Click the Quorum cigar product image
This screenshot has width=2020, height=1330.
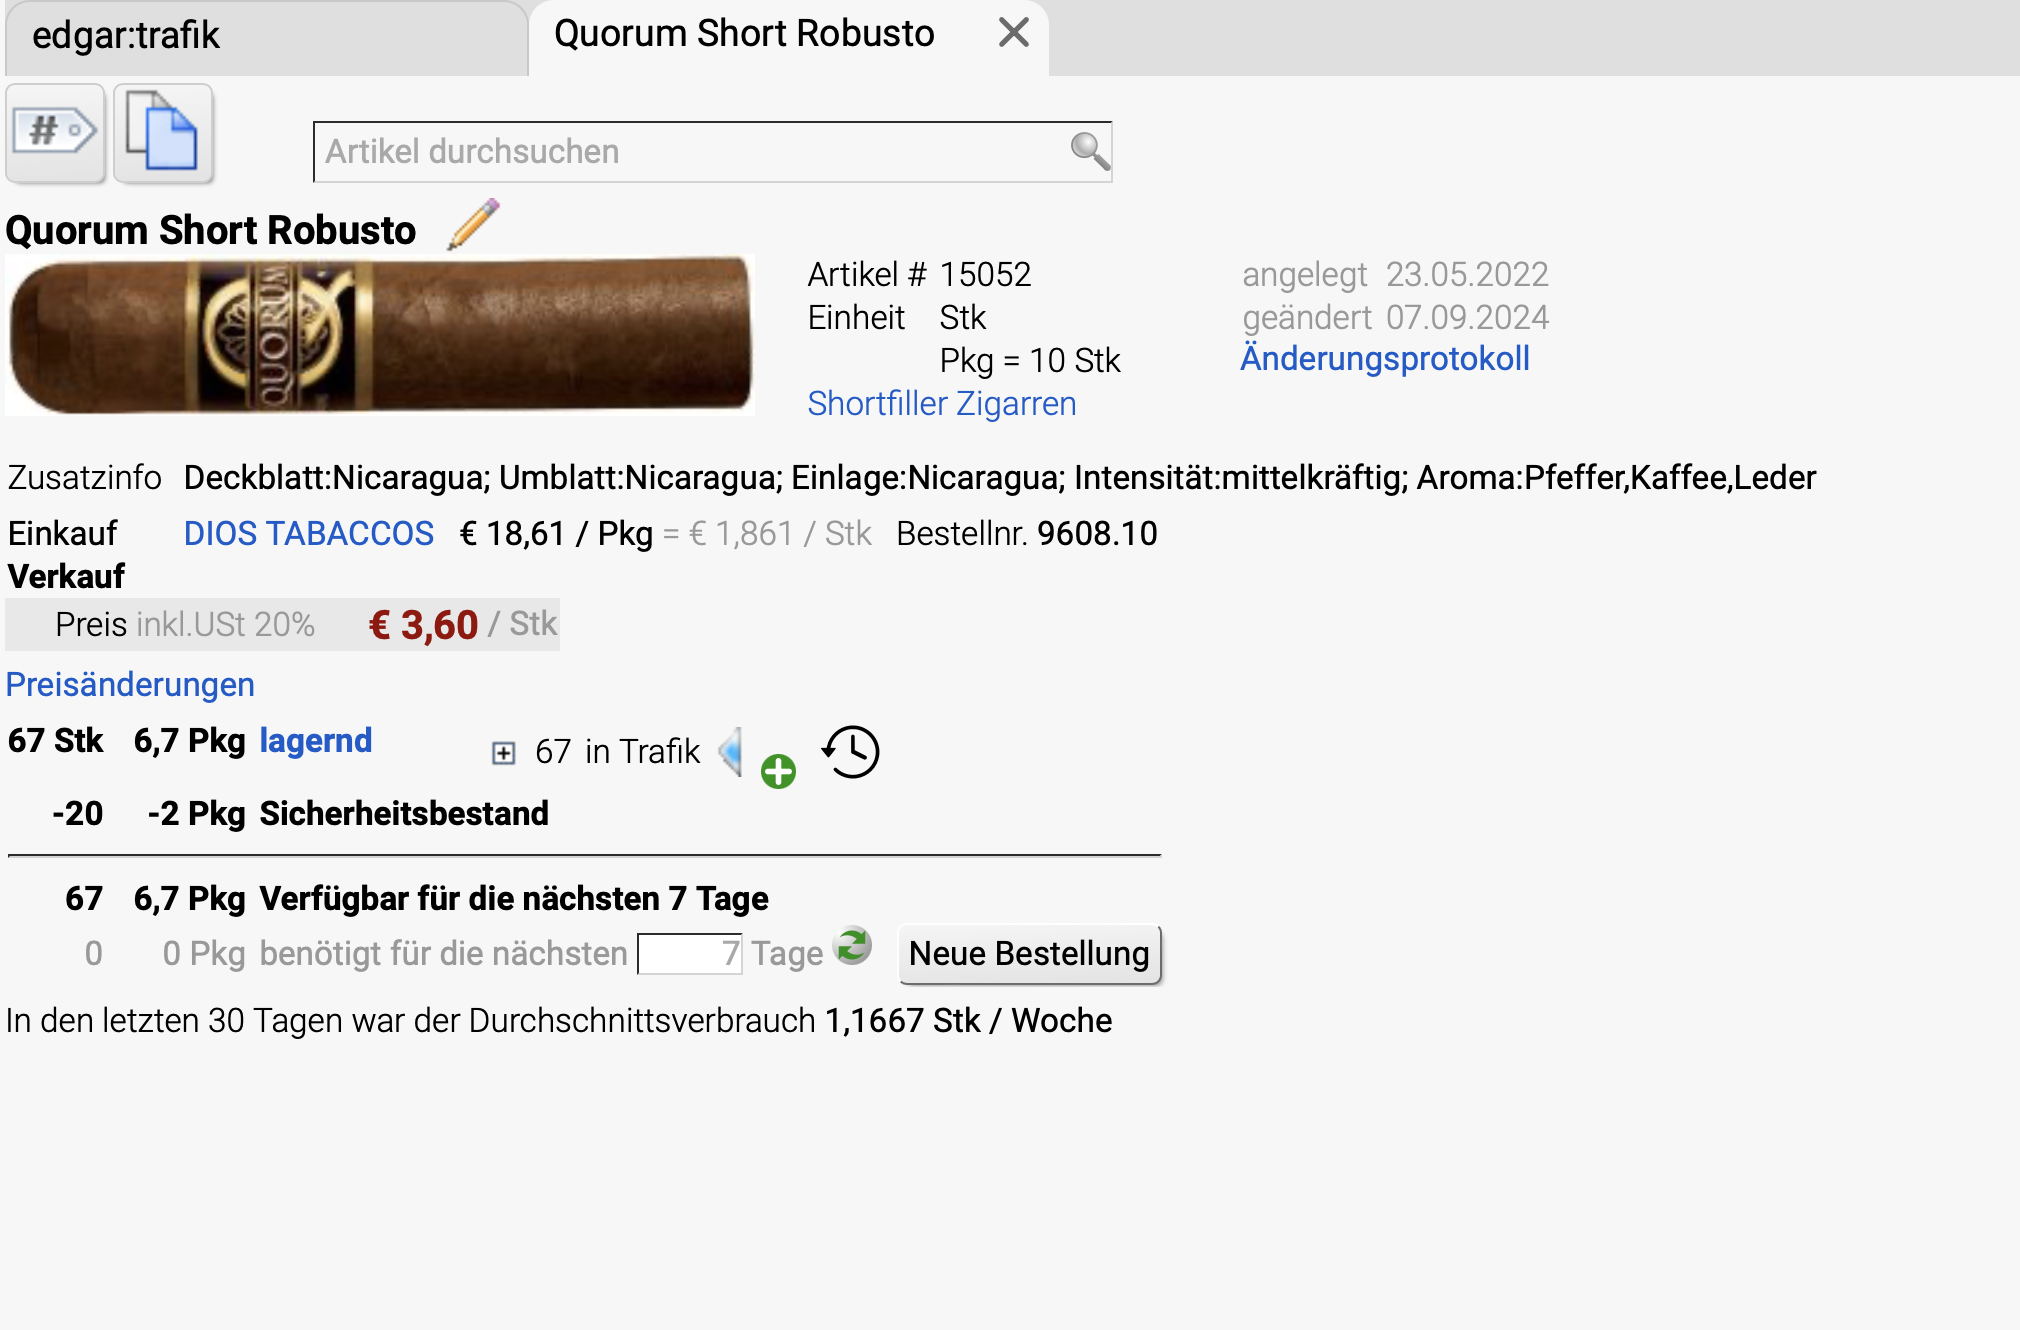380,335
